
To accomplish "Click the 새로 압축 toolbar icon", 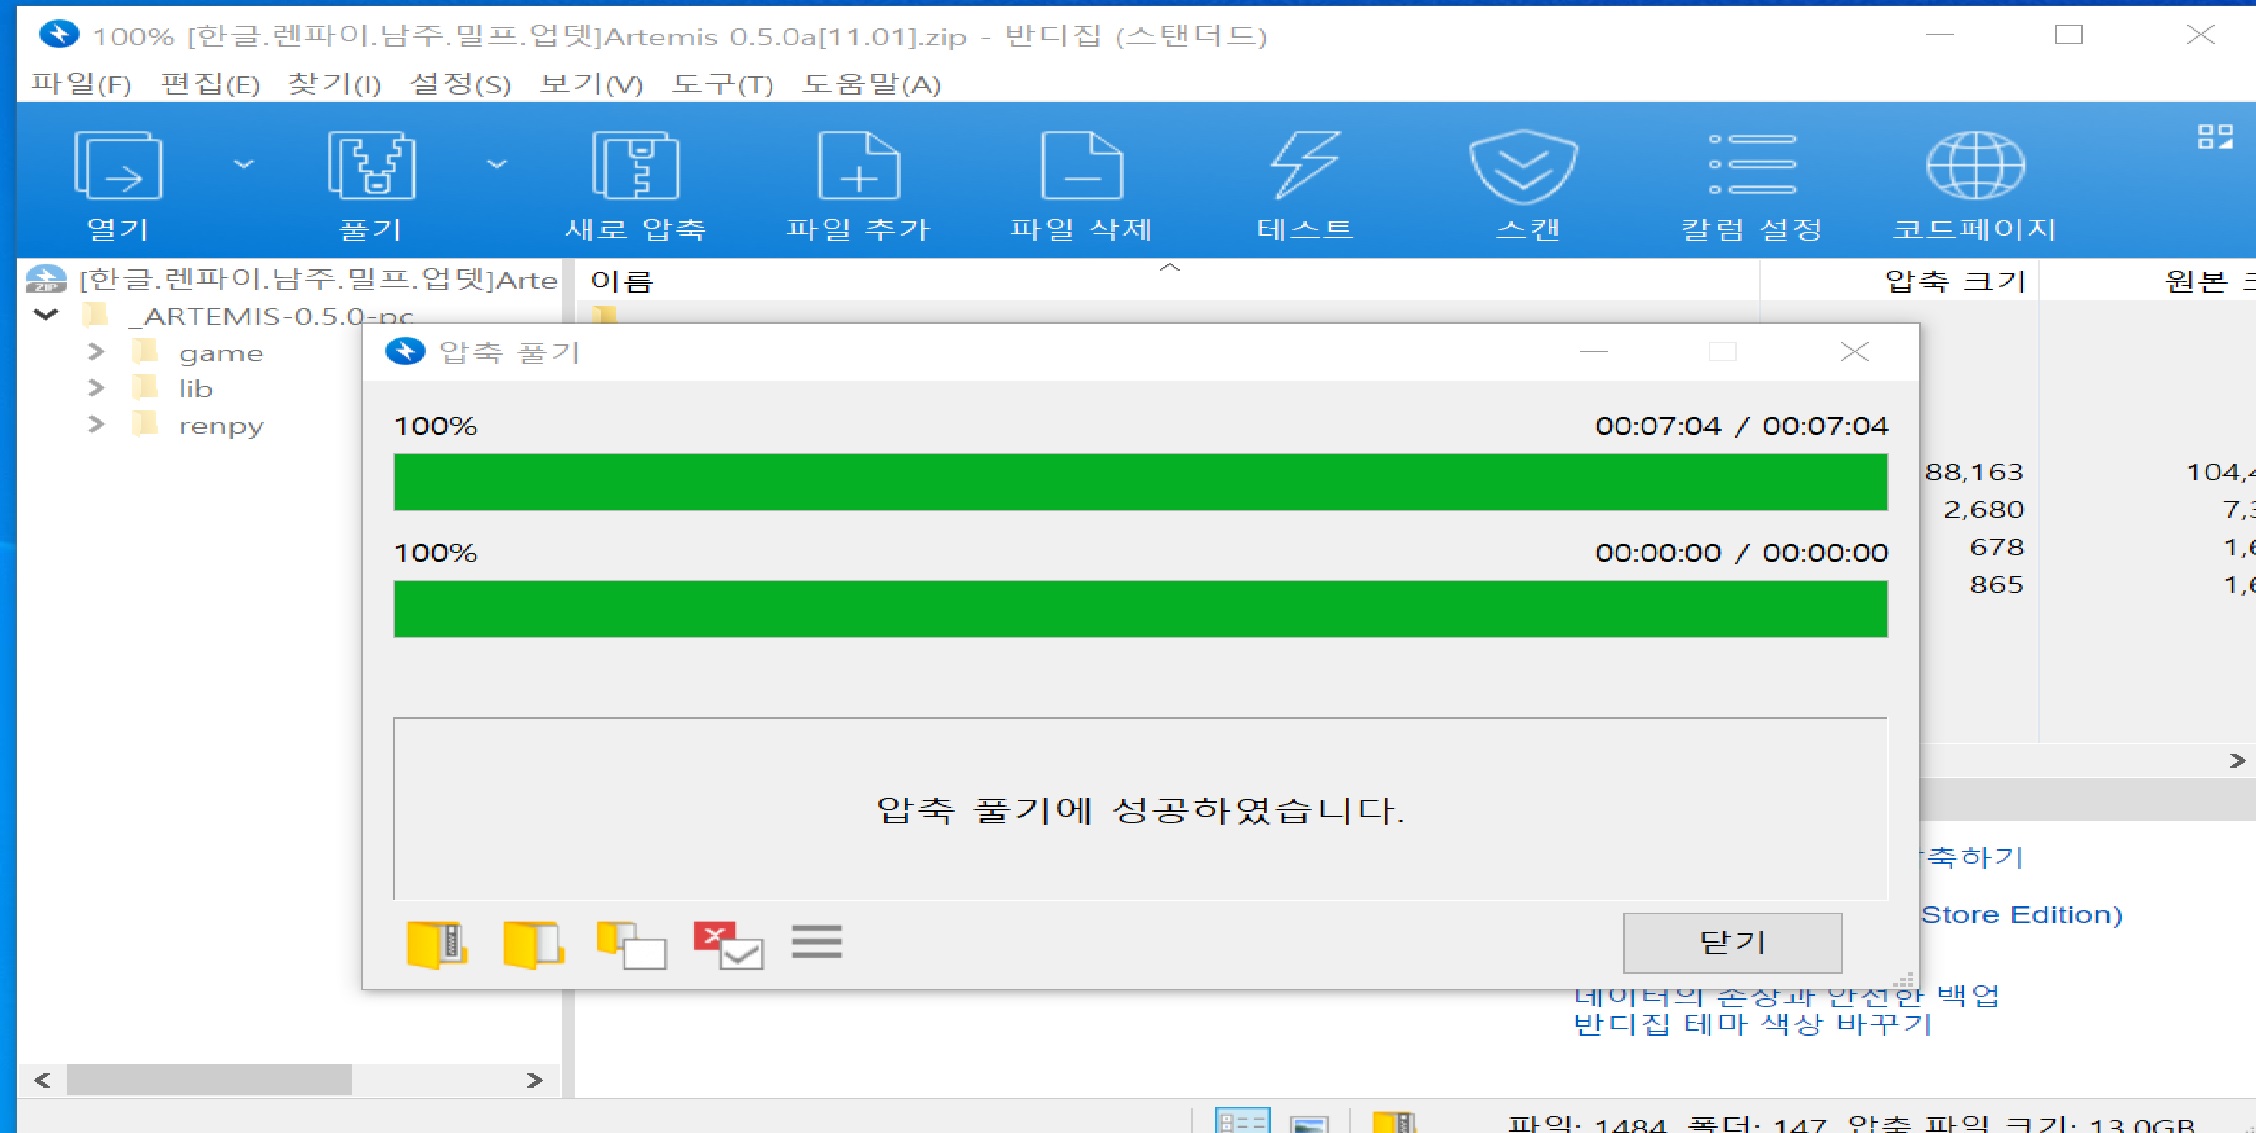I will (x=636, y=166).
